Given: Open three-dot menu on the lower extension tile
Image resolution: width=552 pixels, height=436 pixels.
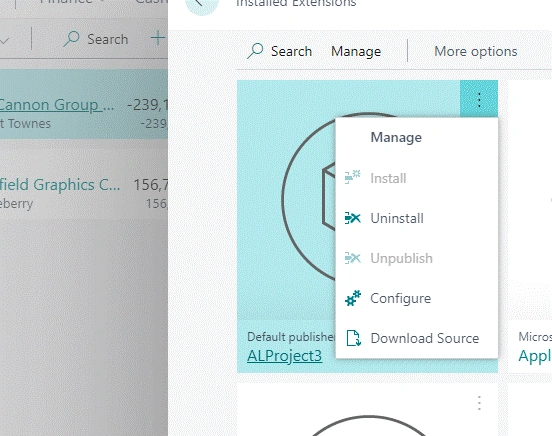Looking at the screenshot, I should pos(479,403).
